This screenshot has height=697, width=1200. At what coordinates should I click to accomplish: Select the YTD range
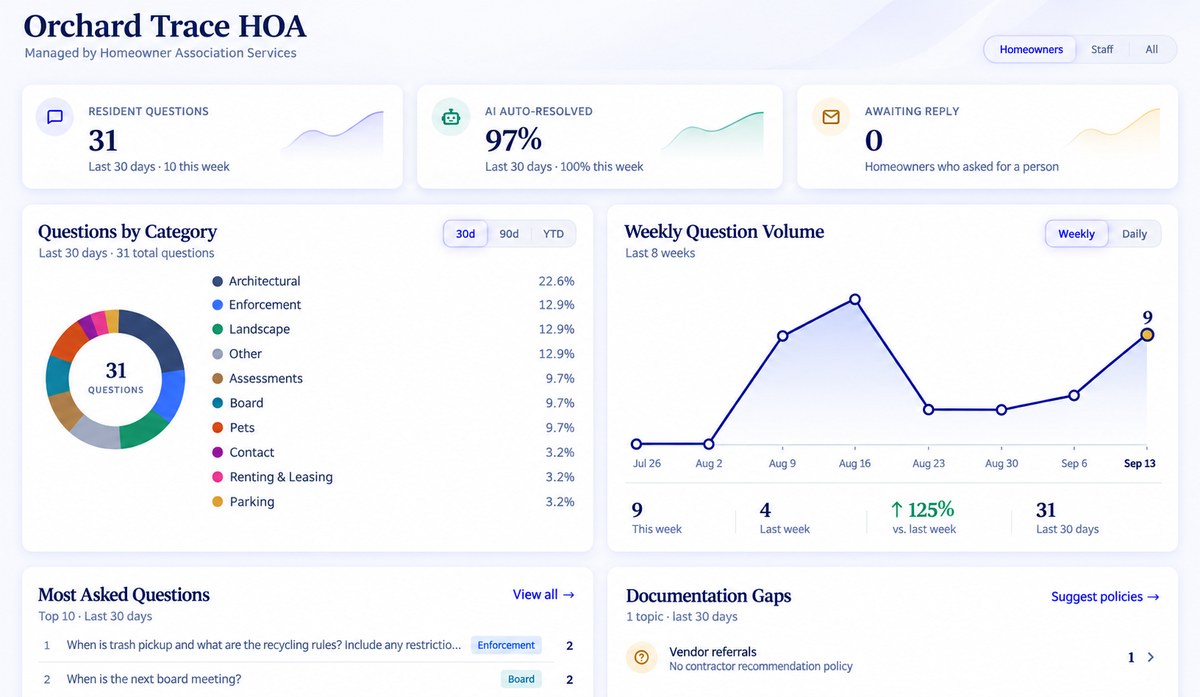553,234
